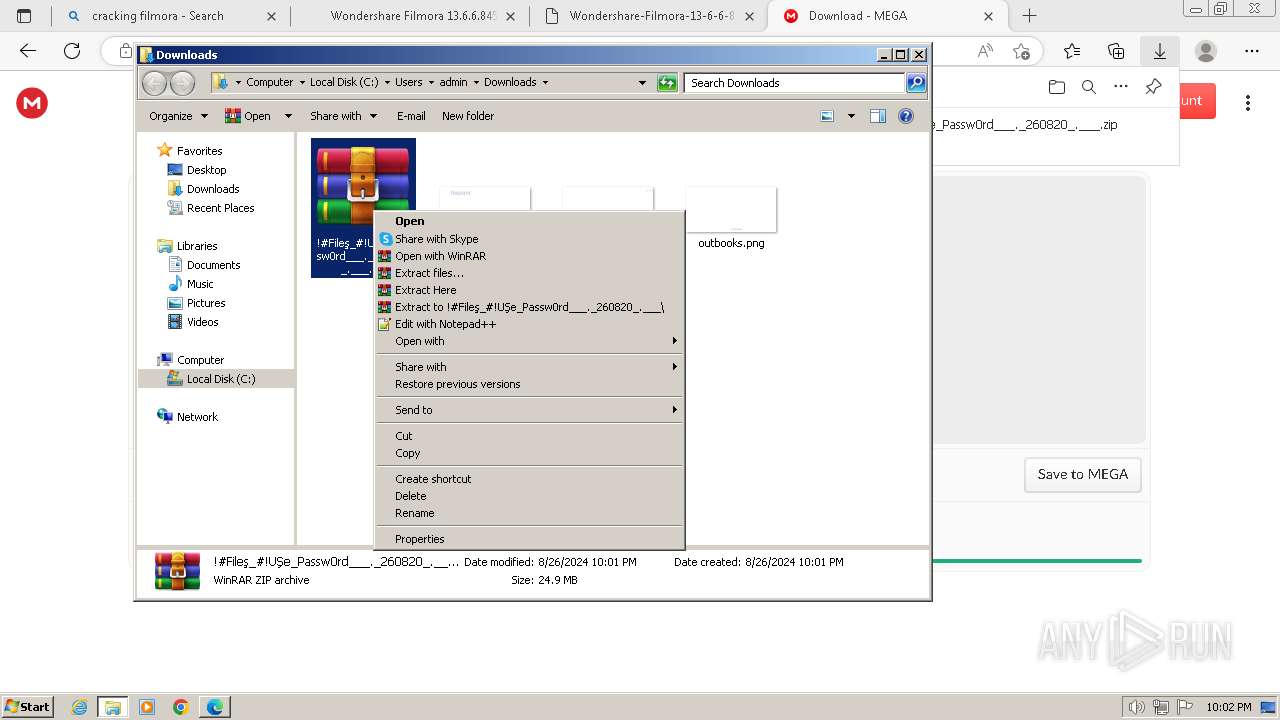1280x720 pixels.
Task: Open Properties from context menu
Action: 419,539
